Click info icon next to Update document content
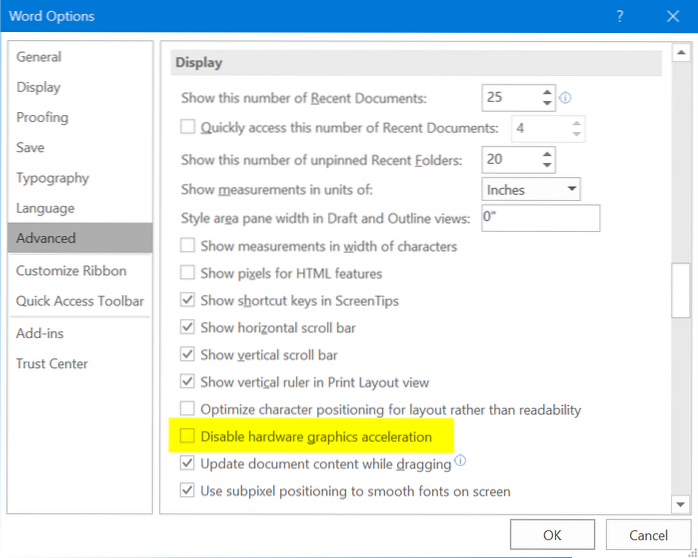Viewport: 698px width, 558px height. click(x=460, y=462)
